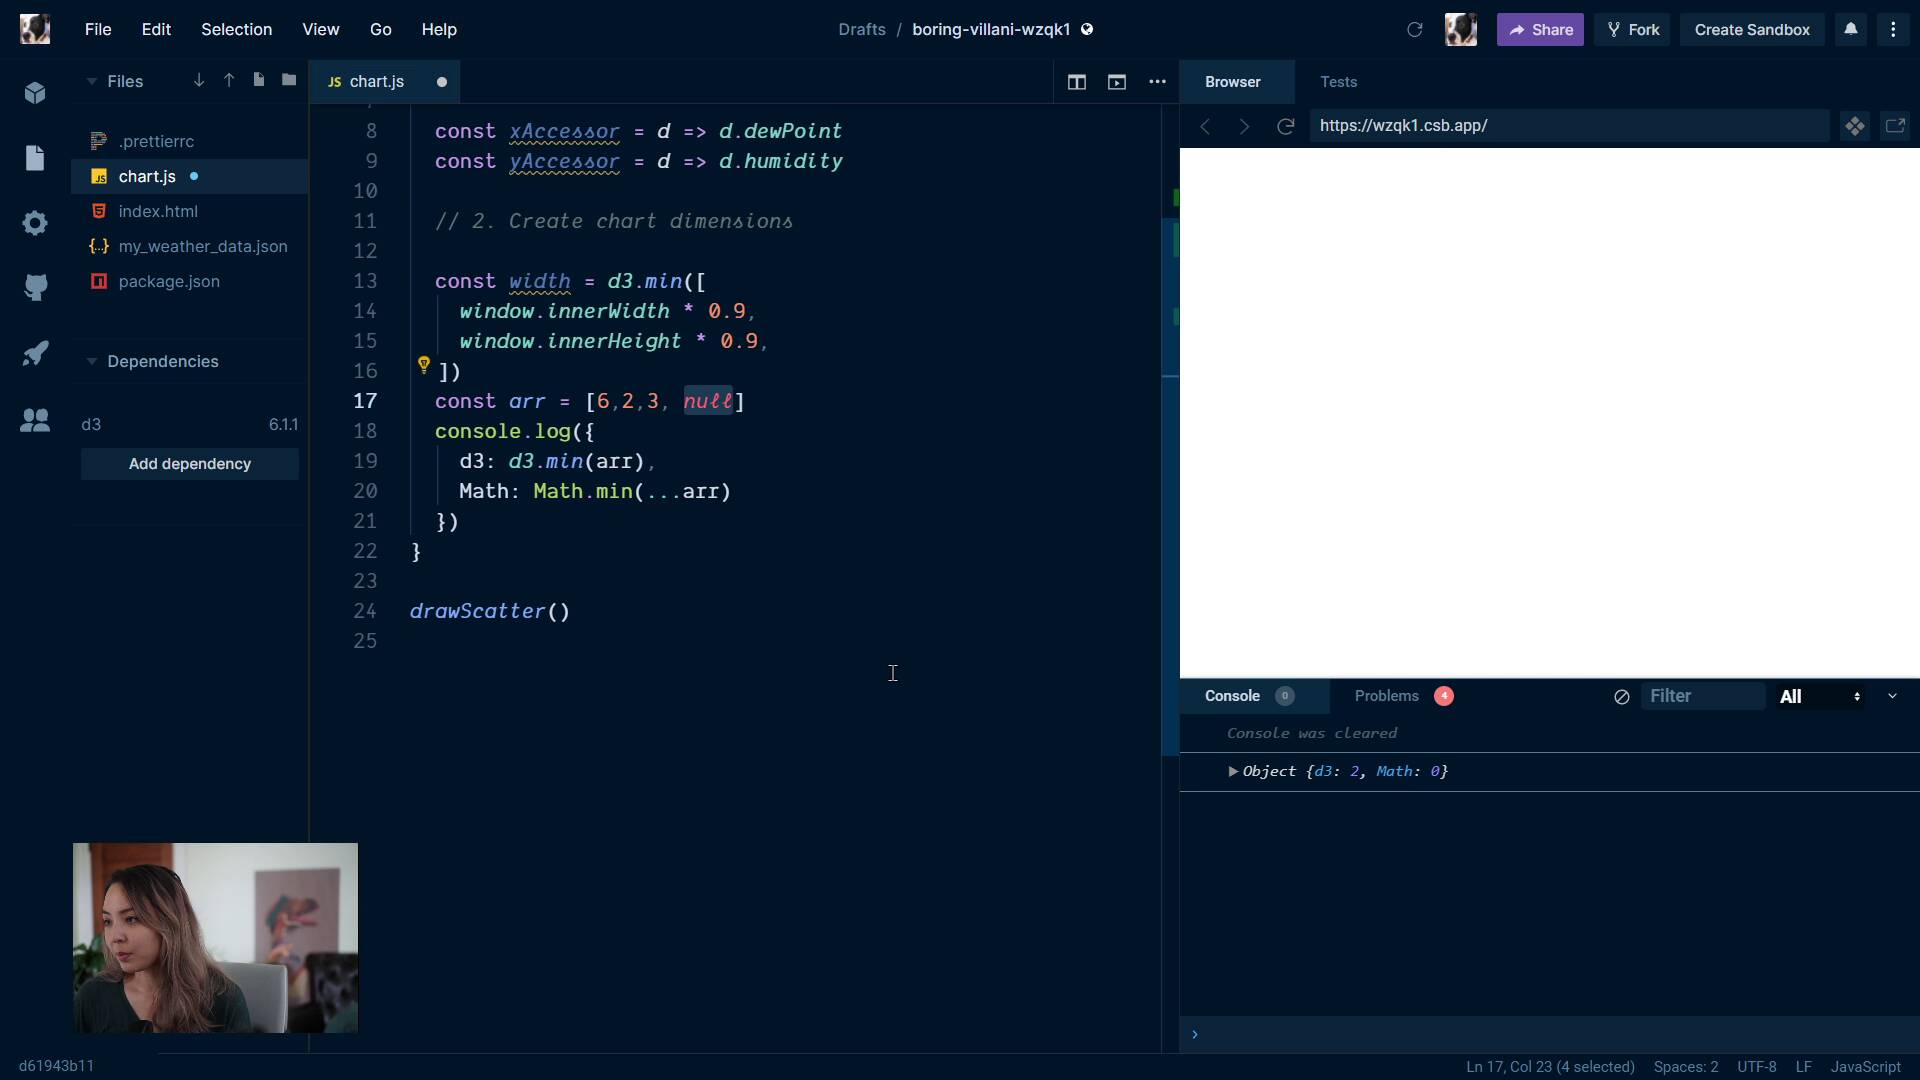Collapse the Dependencies section
The height and width of the screenshot is (1080, 1920).
pyautogui.click(x=91, y=361)
